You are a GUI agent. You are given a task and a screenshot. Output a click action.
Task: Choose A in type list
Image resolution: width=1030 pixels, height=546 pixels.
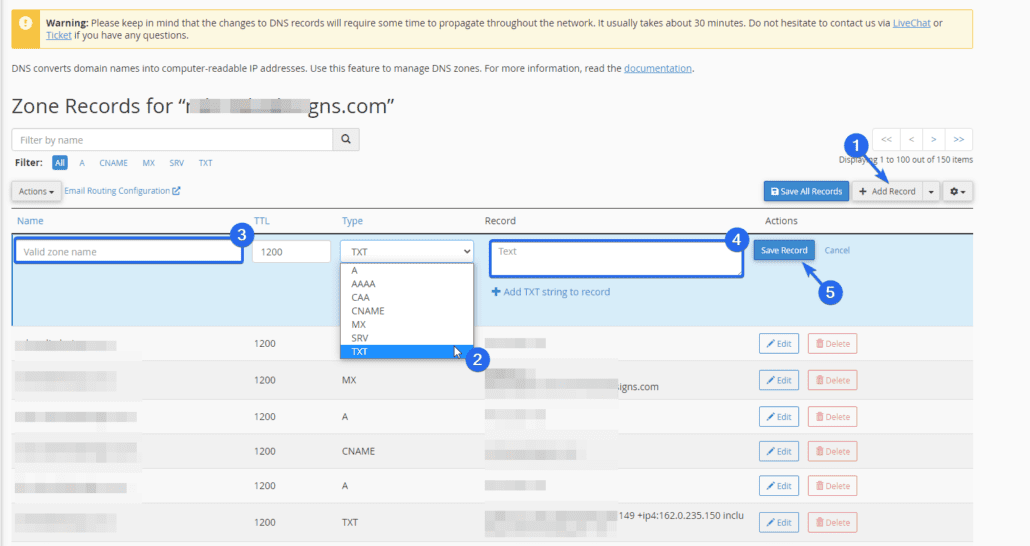pyautogui.click(x=407, y=270)
